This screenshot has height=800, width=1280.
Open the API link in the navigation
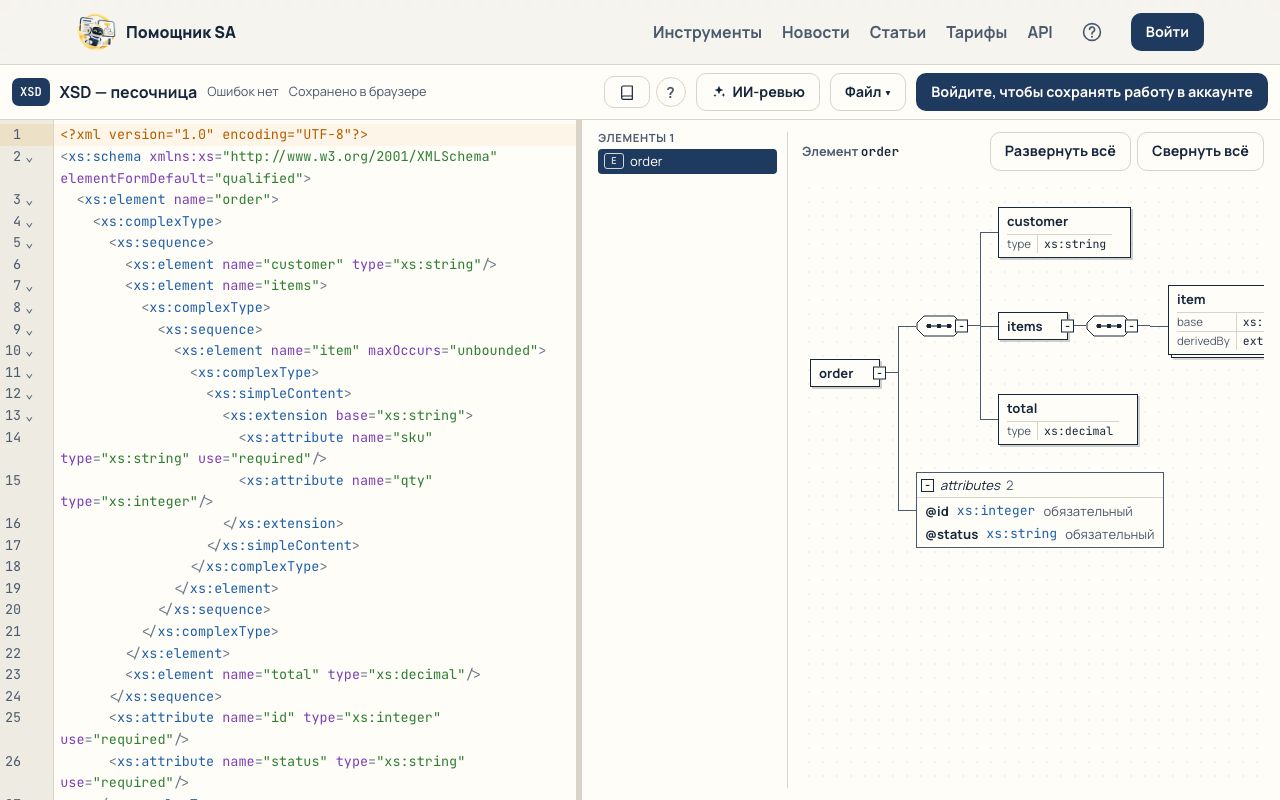point(1040,32)
